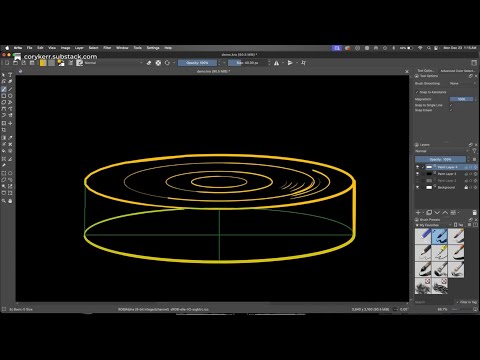Unlock the Background layer lock icon
The width and height of the screenshot is (480, 360).
[x=466, y=187]
